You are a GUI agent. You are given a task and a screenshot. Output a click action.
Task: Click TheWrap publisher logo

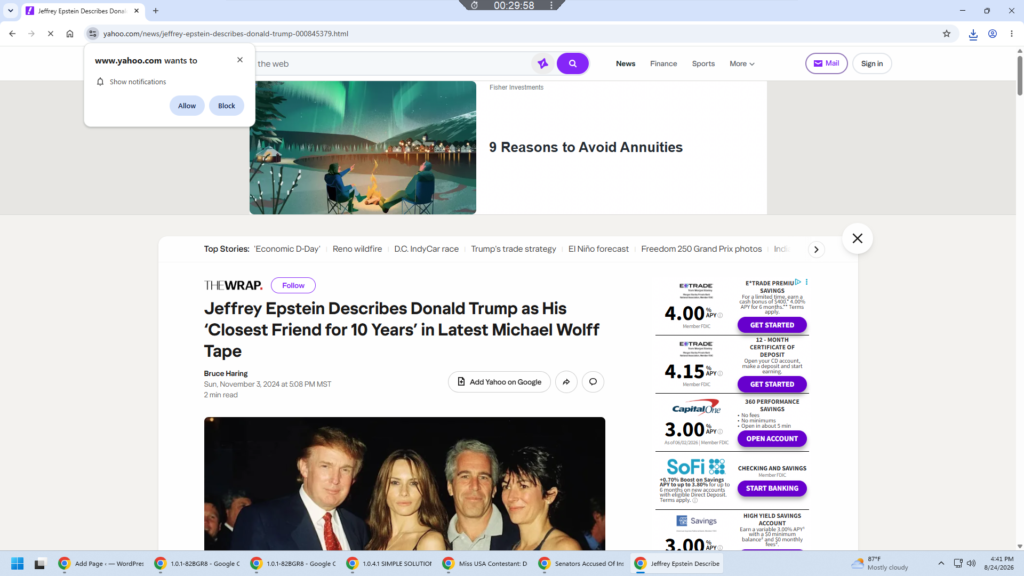(x=233, y=285)
